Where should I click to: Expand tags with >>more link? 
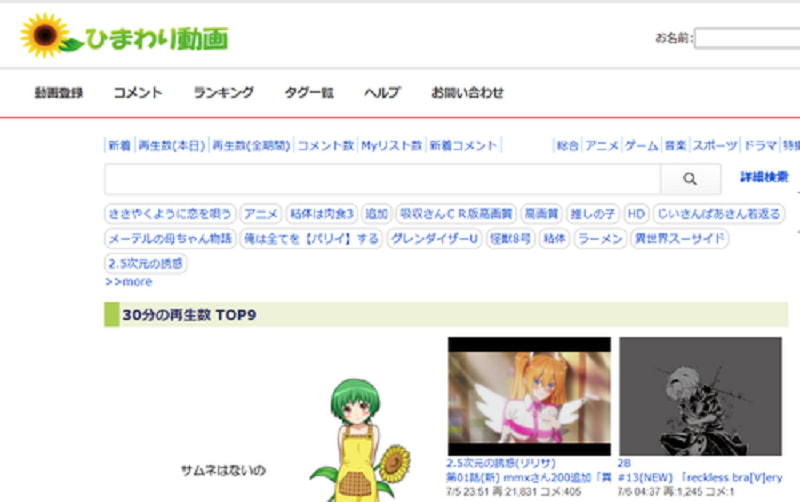click(129, 282)
